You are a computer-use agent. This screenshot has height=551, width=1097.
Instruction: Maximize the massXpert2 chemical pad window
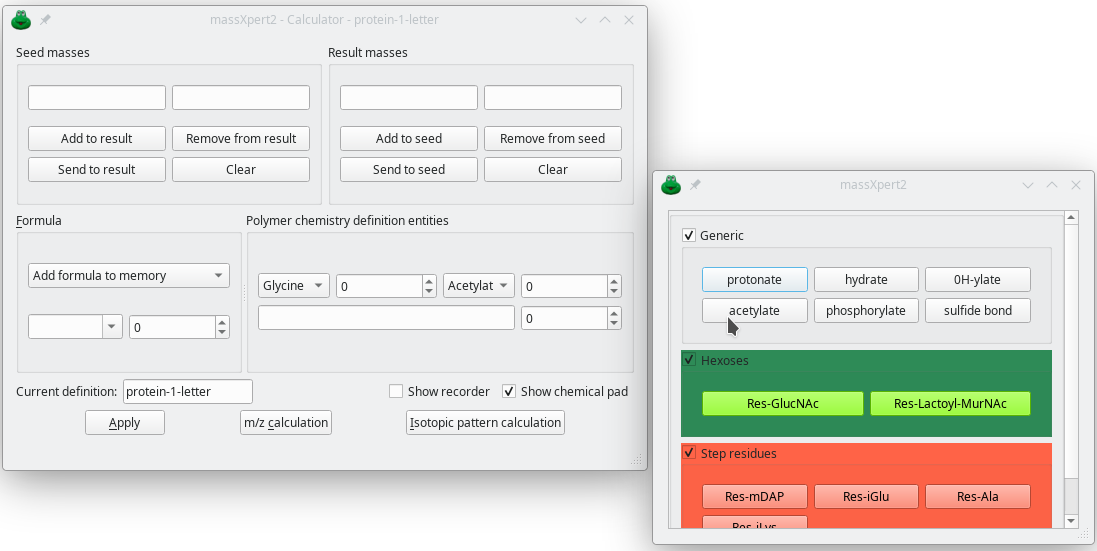tap(1052, 185)
